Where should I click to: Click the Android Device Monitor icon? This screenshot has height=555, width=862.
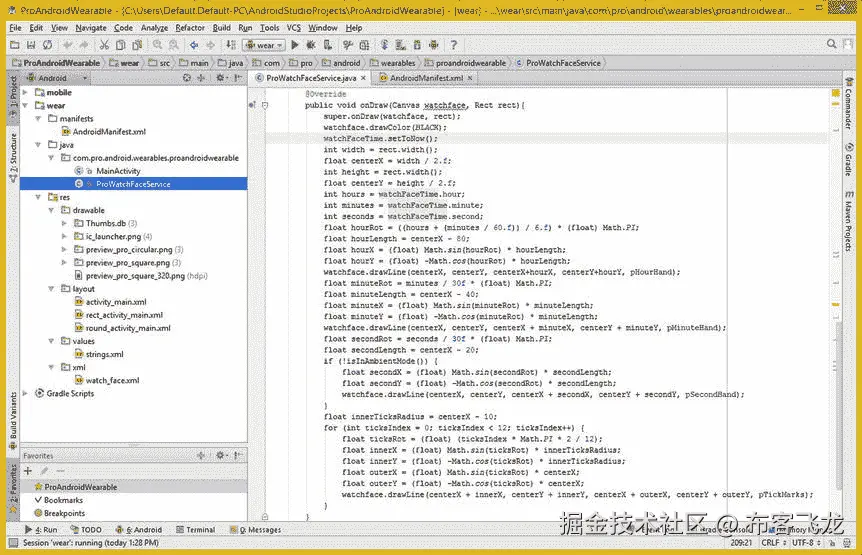pos(434,45)
